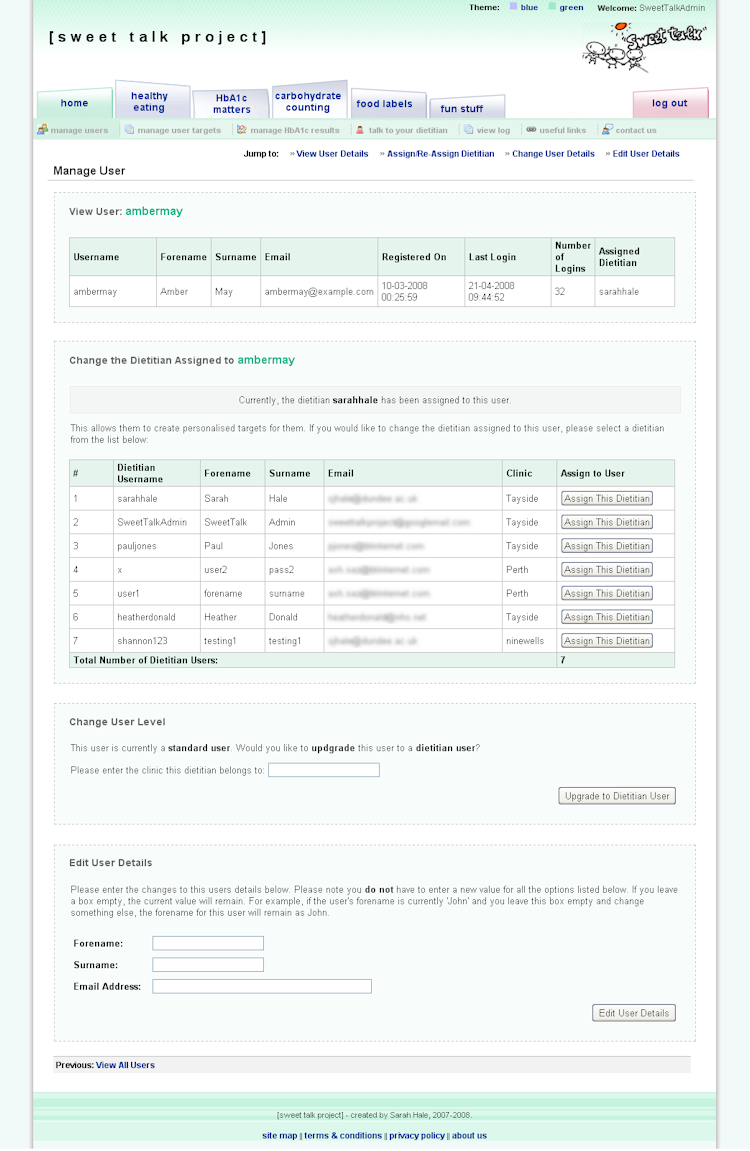The width and height of the screenshot is (750, 1151).
Task: Click the green theme text link
Action: (x=572, y=7)
